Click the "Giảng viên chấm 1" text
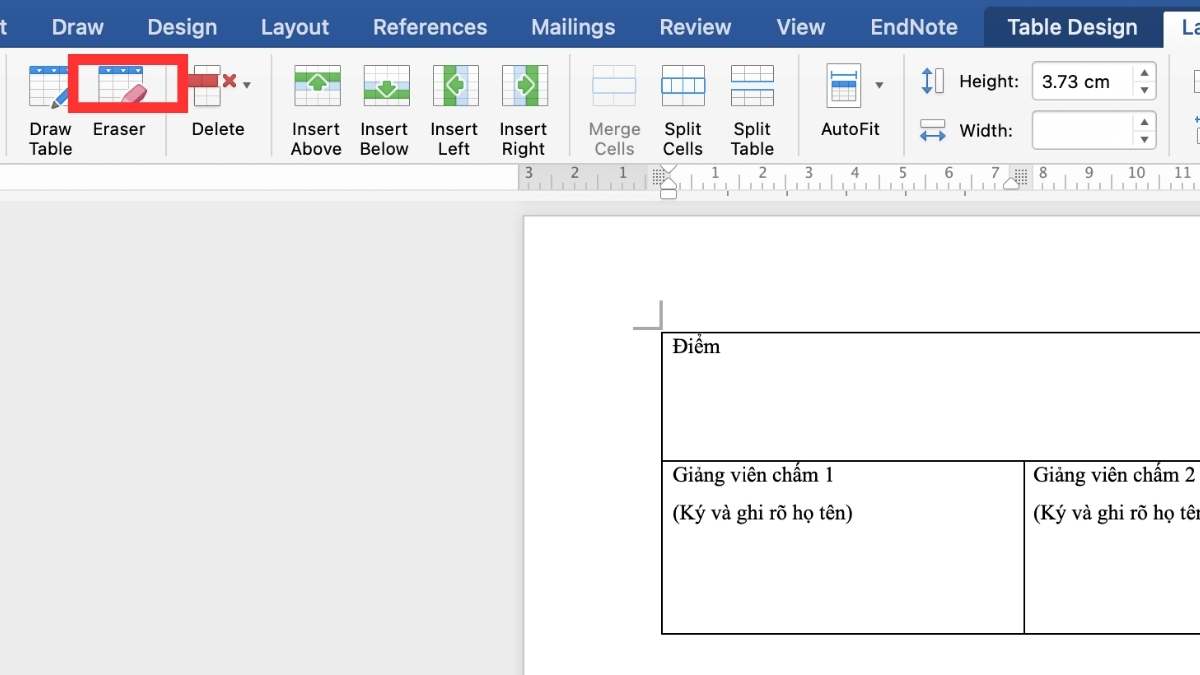 pyautogui.click(x=752, y=475)
